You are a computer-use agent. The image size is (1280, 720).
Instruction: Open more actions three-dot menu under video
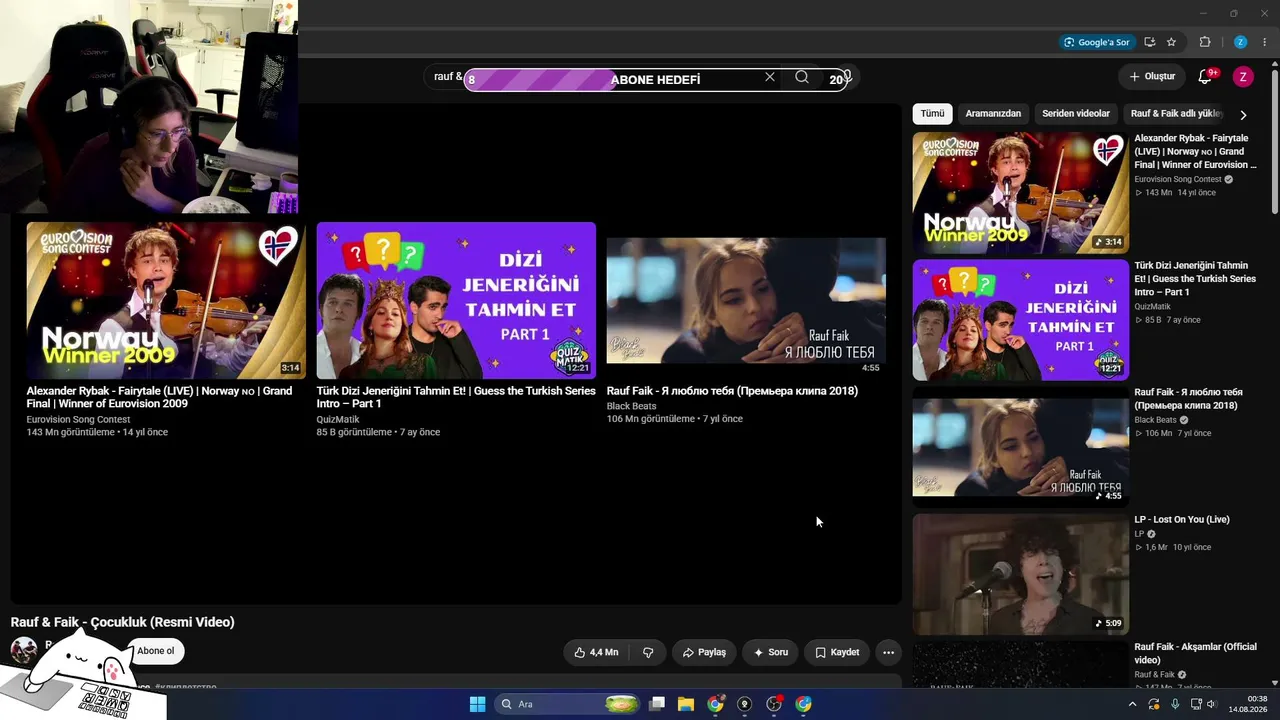888,652
